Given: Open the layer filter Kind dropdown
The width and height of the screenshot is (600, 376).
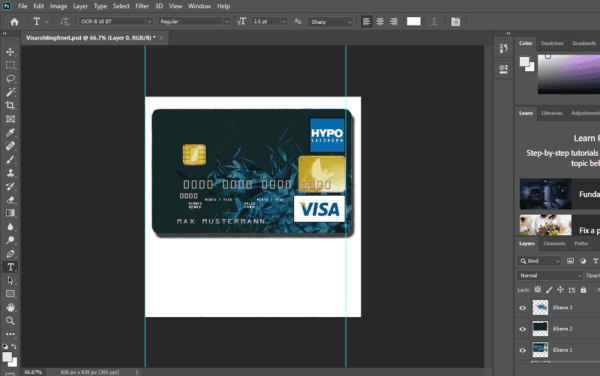Looking at the screenshot, I should click(539, 261).
